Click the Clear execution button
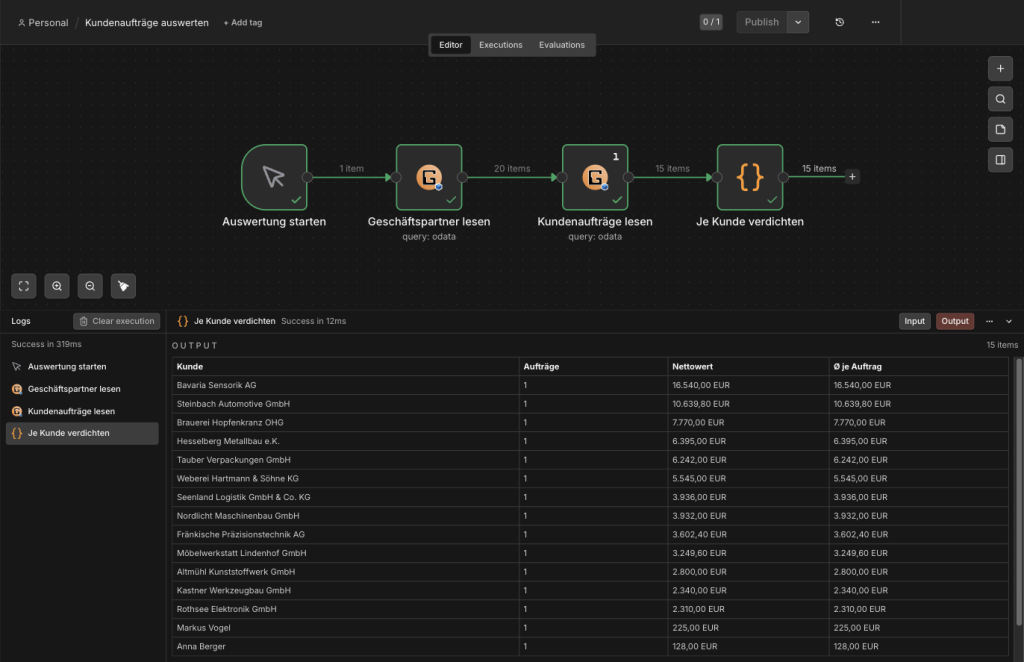The width and height of the screenshot is (1024, 662). (x=117, y=321)
